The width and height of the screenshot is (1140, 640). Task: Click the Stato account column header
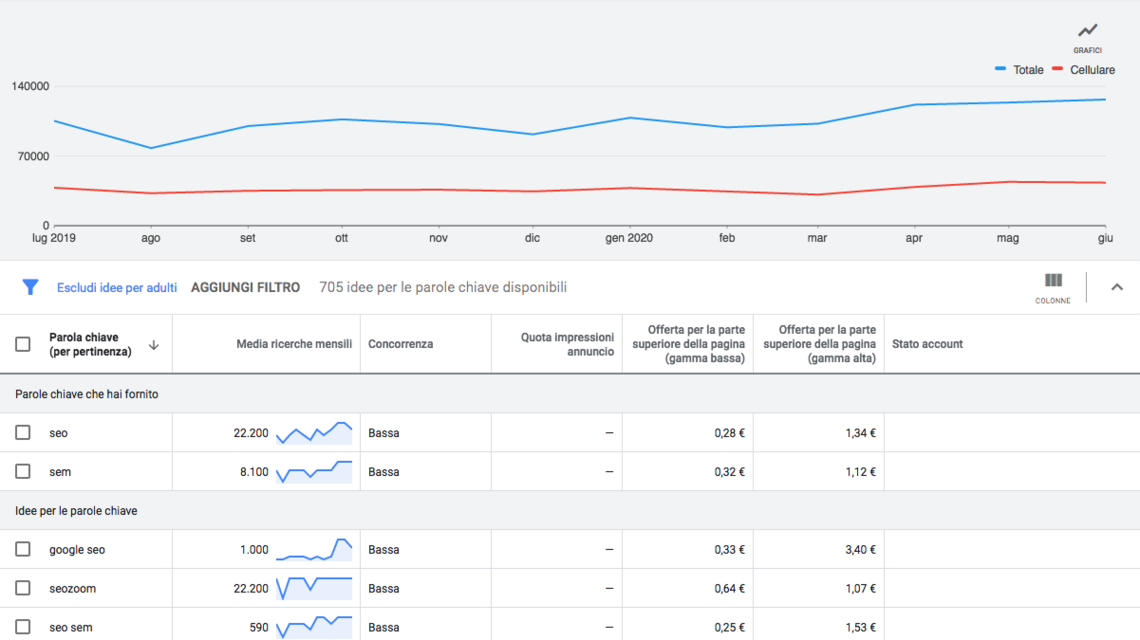coord(927,344)
